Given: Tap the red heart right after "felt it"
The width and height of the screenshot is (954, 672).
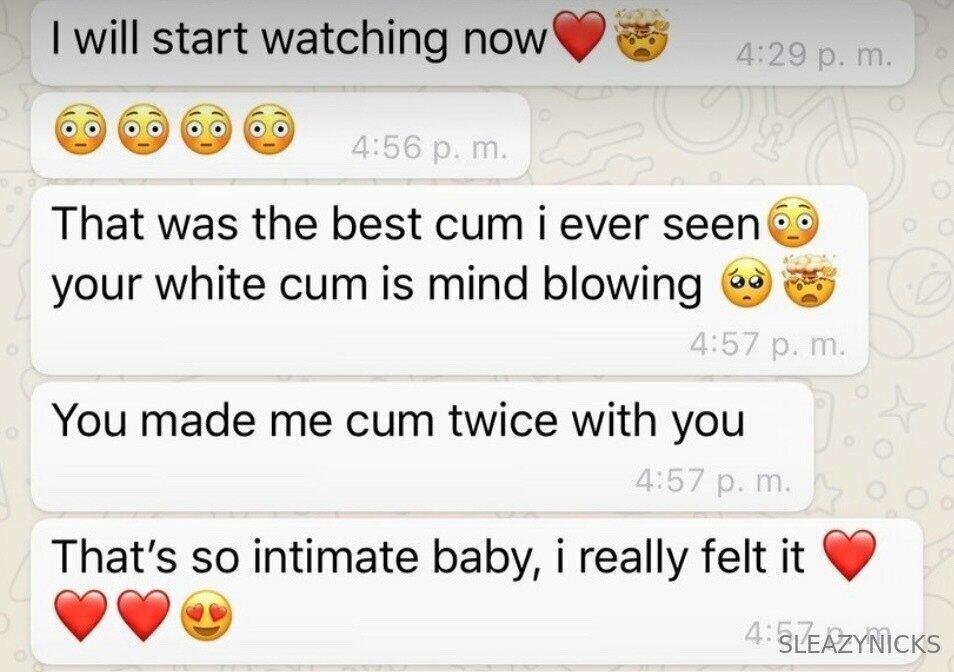Looking at the screenshot, I should pos(849,554).
